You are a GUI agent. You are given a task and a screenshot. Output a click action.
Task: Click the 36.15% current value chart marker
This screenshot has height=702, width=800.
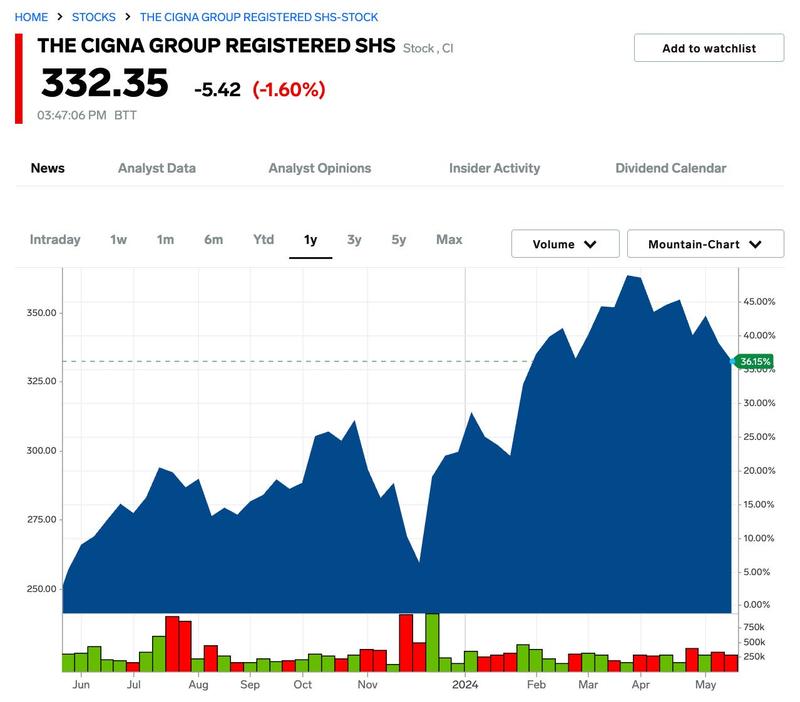click(x=753, y=362)
